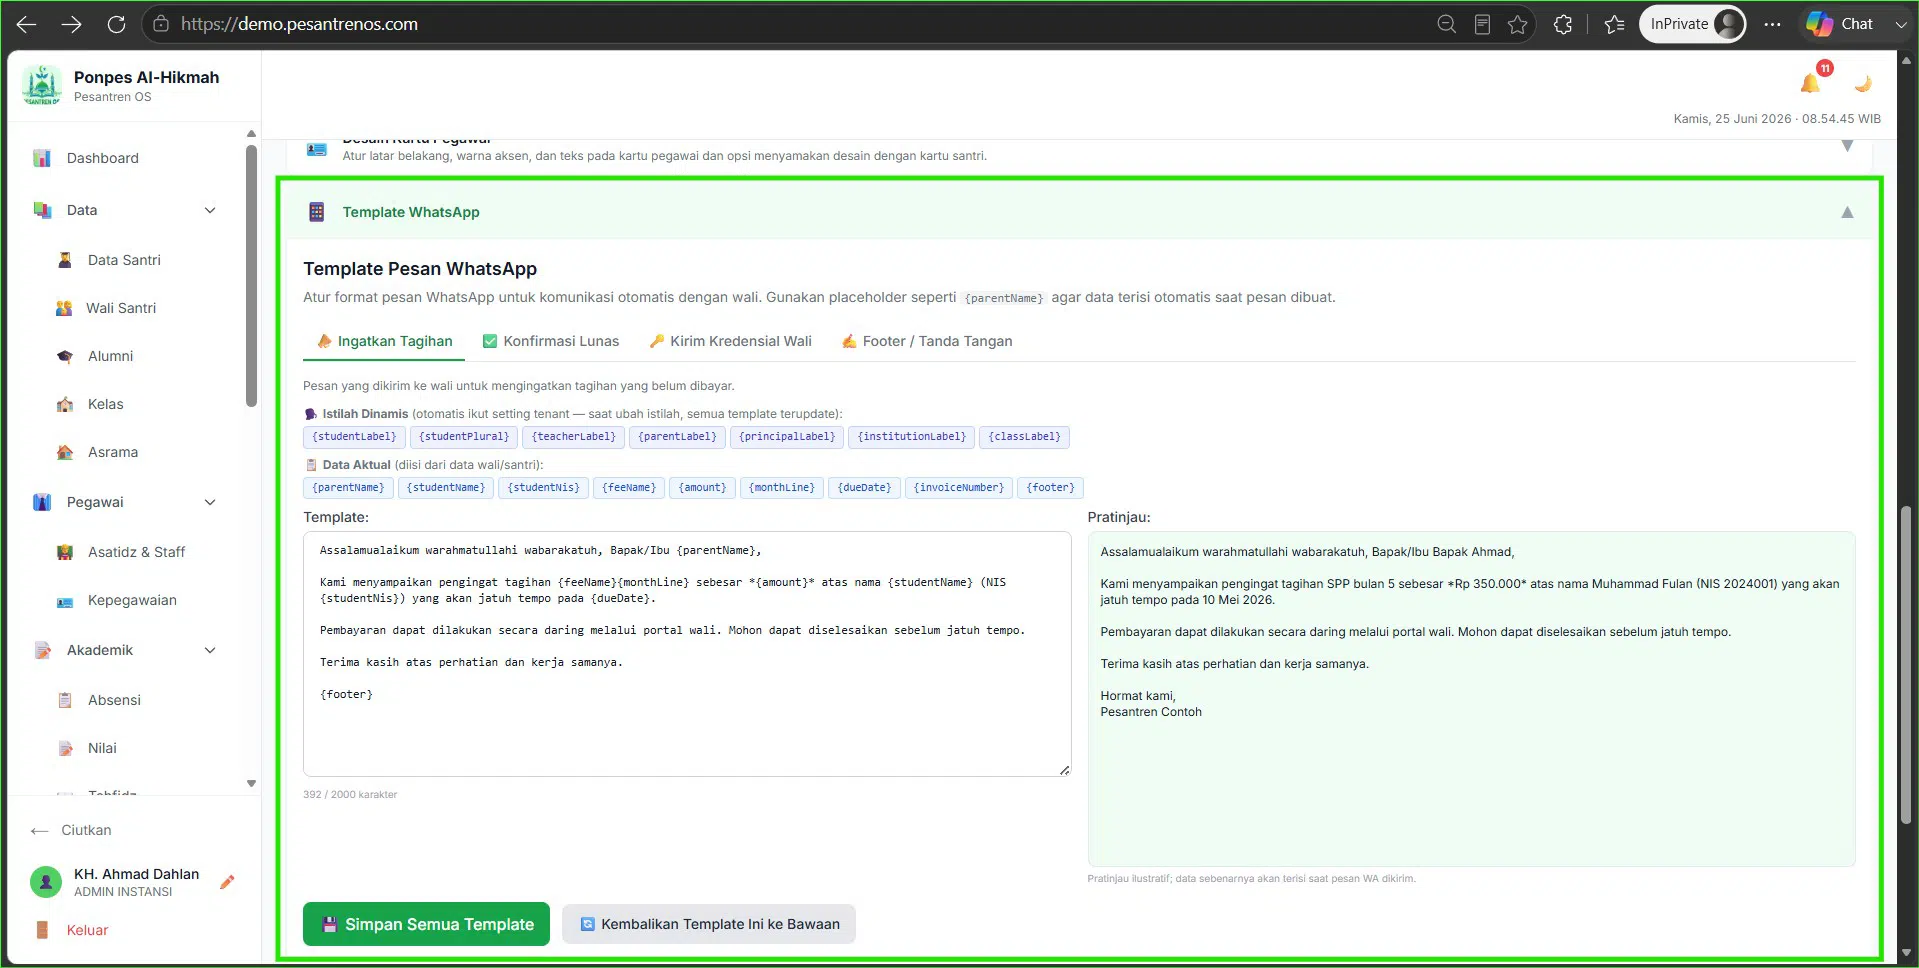Insert the {studentName} placeholder
Image resolution: width=1919 pixels, height=968 pixels.
coord(446,488)
